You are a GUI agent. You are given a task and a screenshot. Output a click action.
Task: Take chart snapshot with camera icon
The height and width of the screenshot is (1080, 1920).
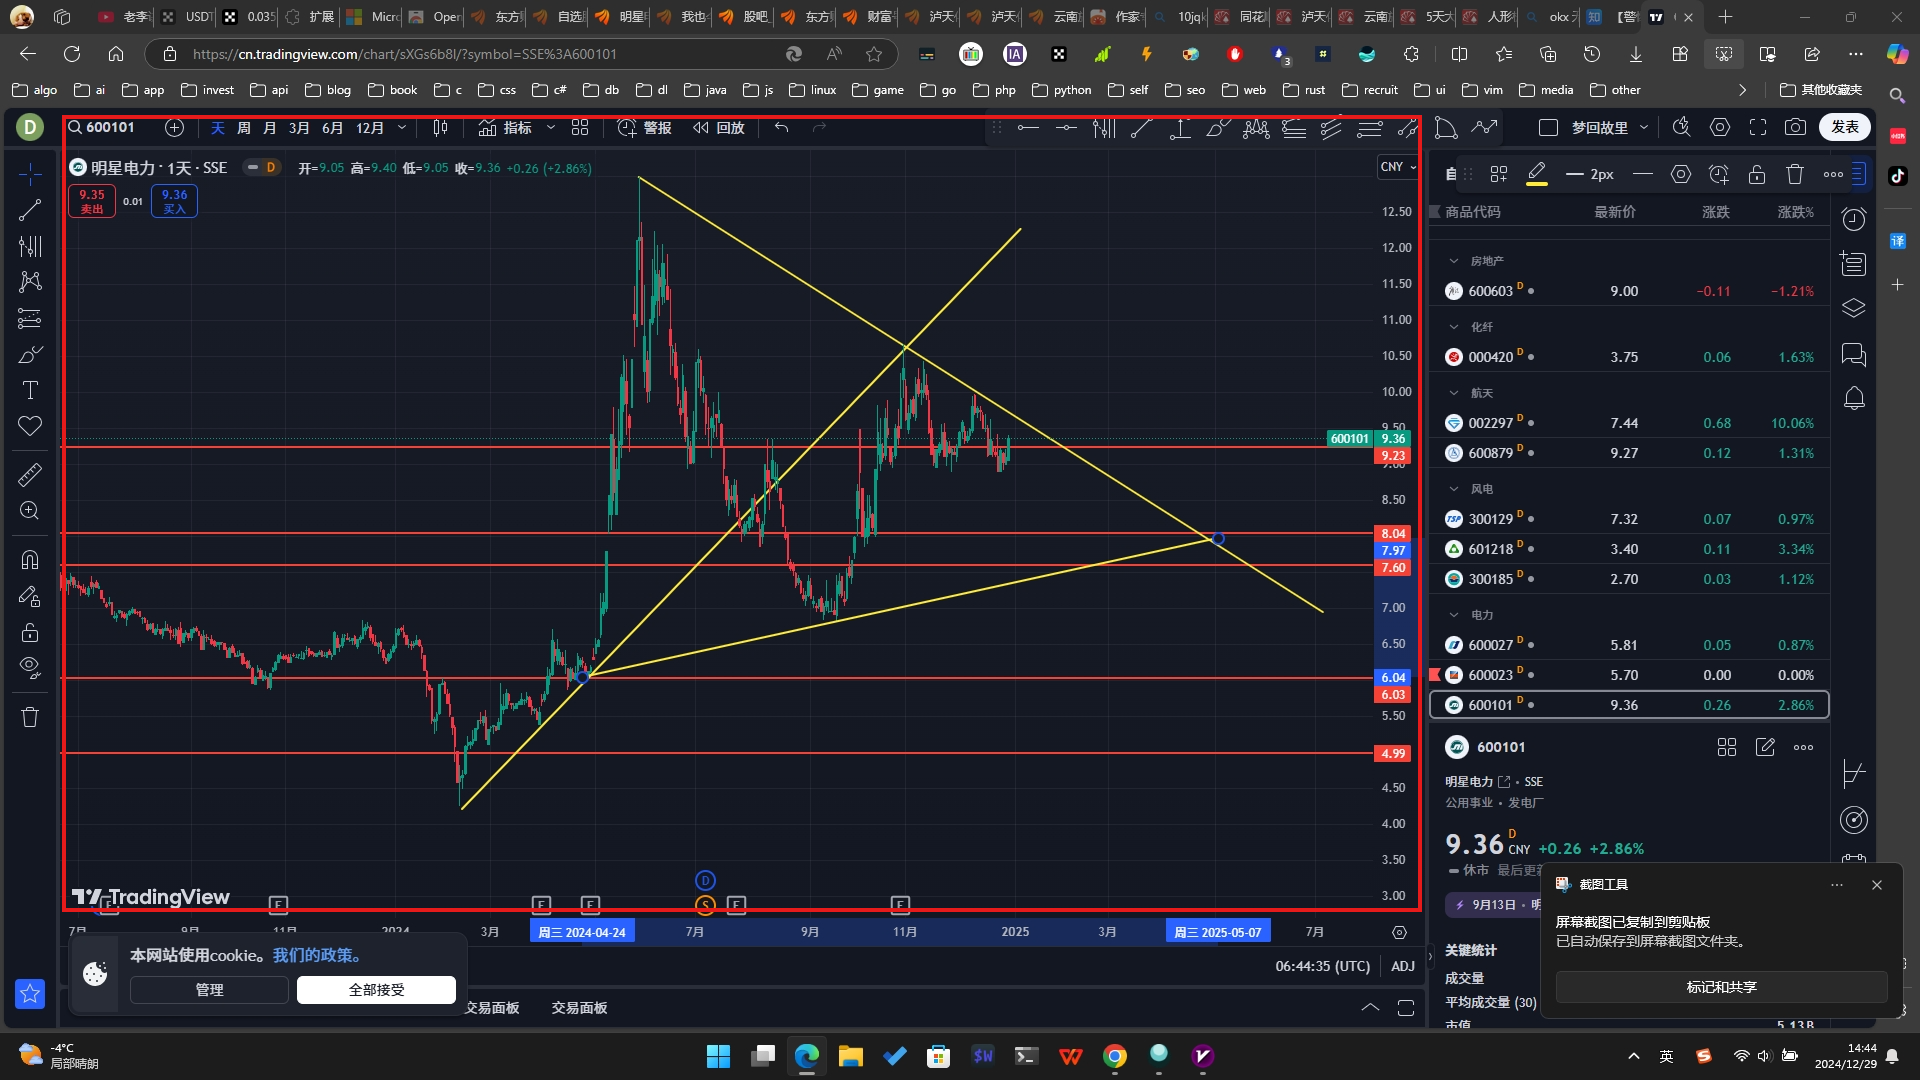1796,127
